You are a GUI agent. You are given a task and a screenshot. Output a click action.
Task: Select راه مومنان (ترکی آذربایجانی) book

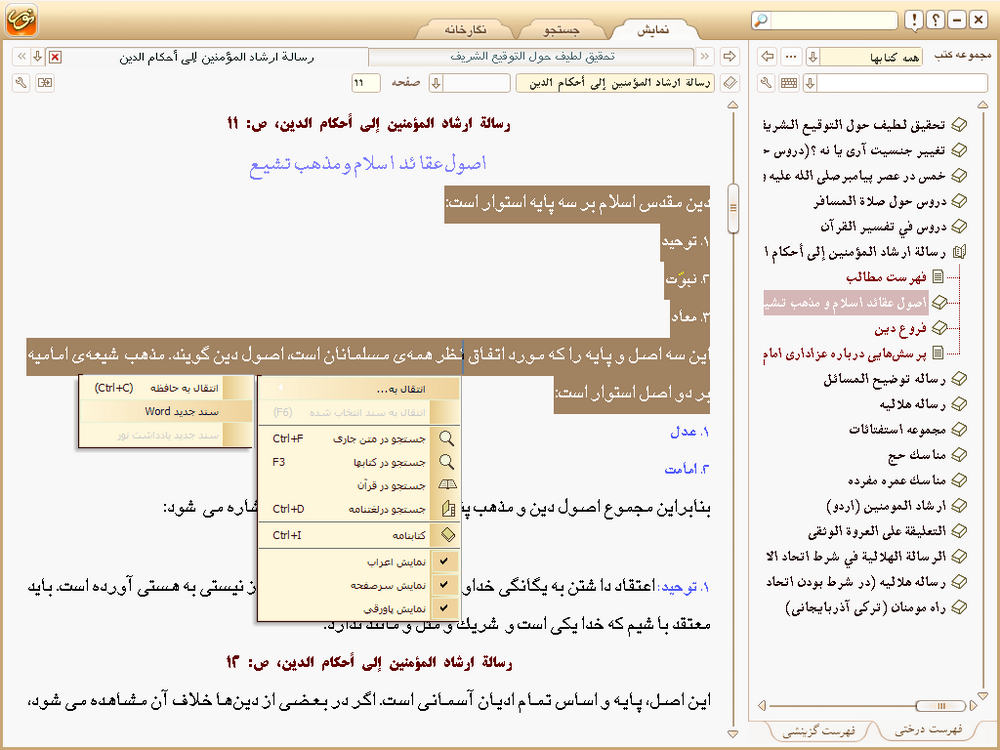866,607
